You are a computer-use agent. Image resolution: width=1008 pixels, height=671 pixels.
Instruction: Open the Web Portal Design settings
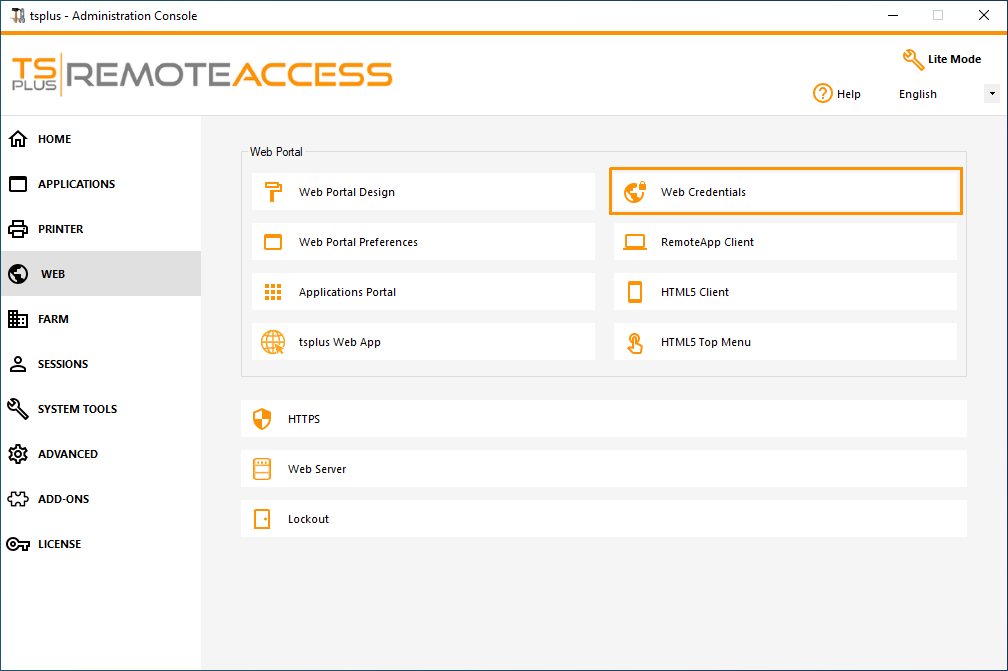(422, 191)
